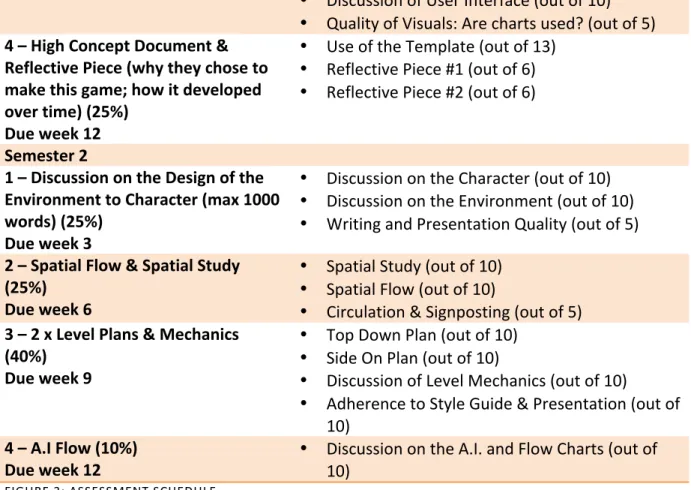This screenshot has width=691, height=490.
Task: Click 'Reflective Piece #2 (out of 6)' line
Action: [431, 92]
